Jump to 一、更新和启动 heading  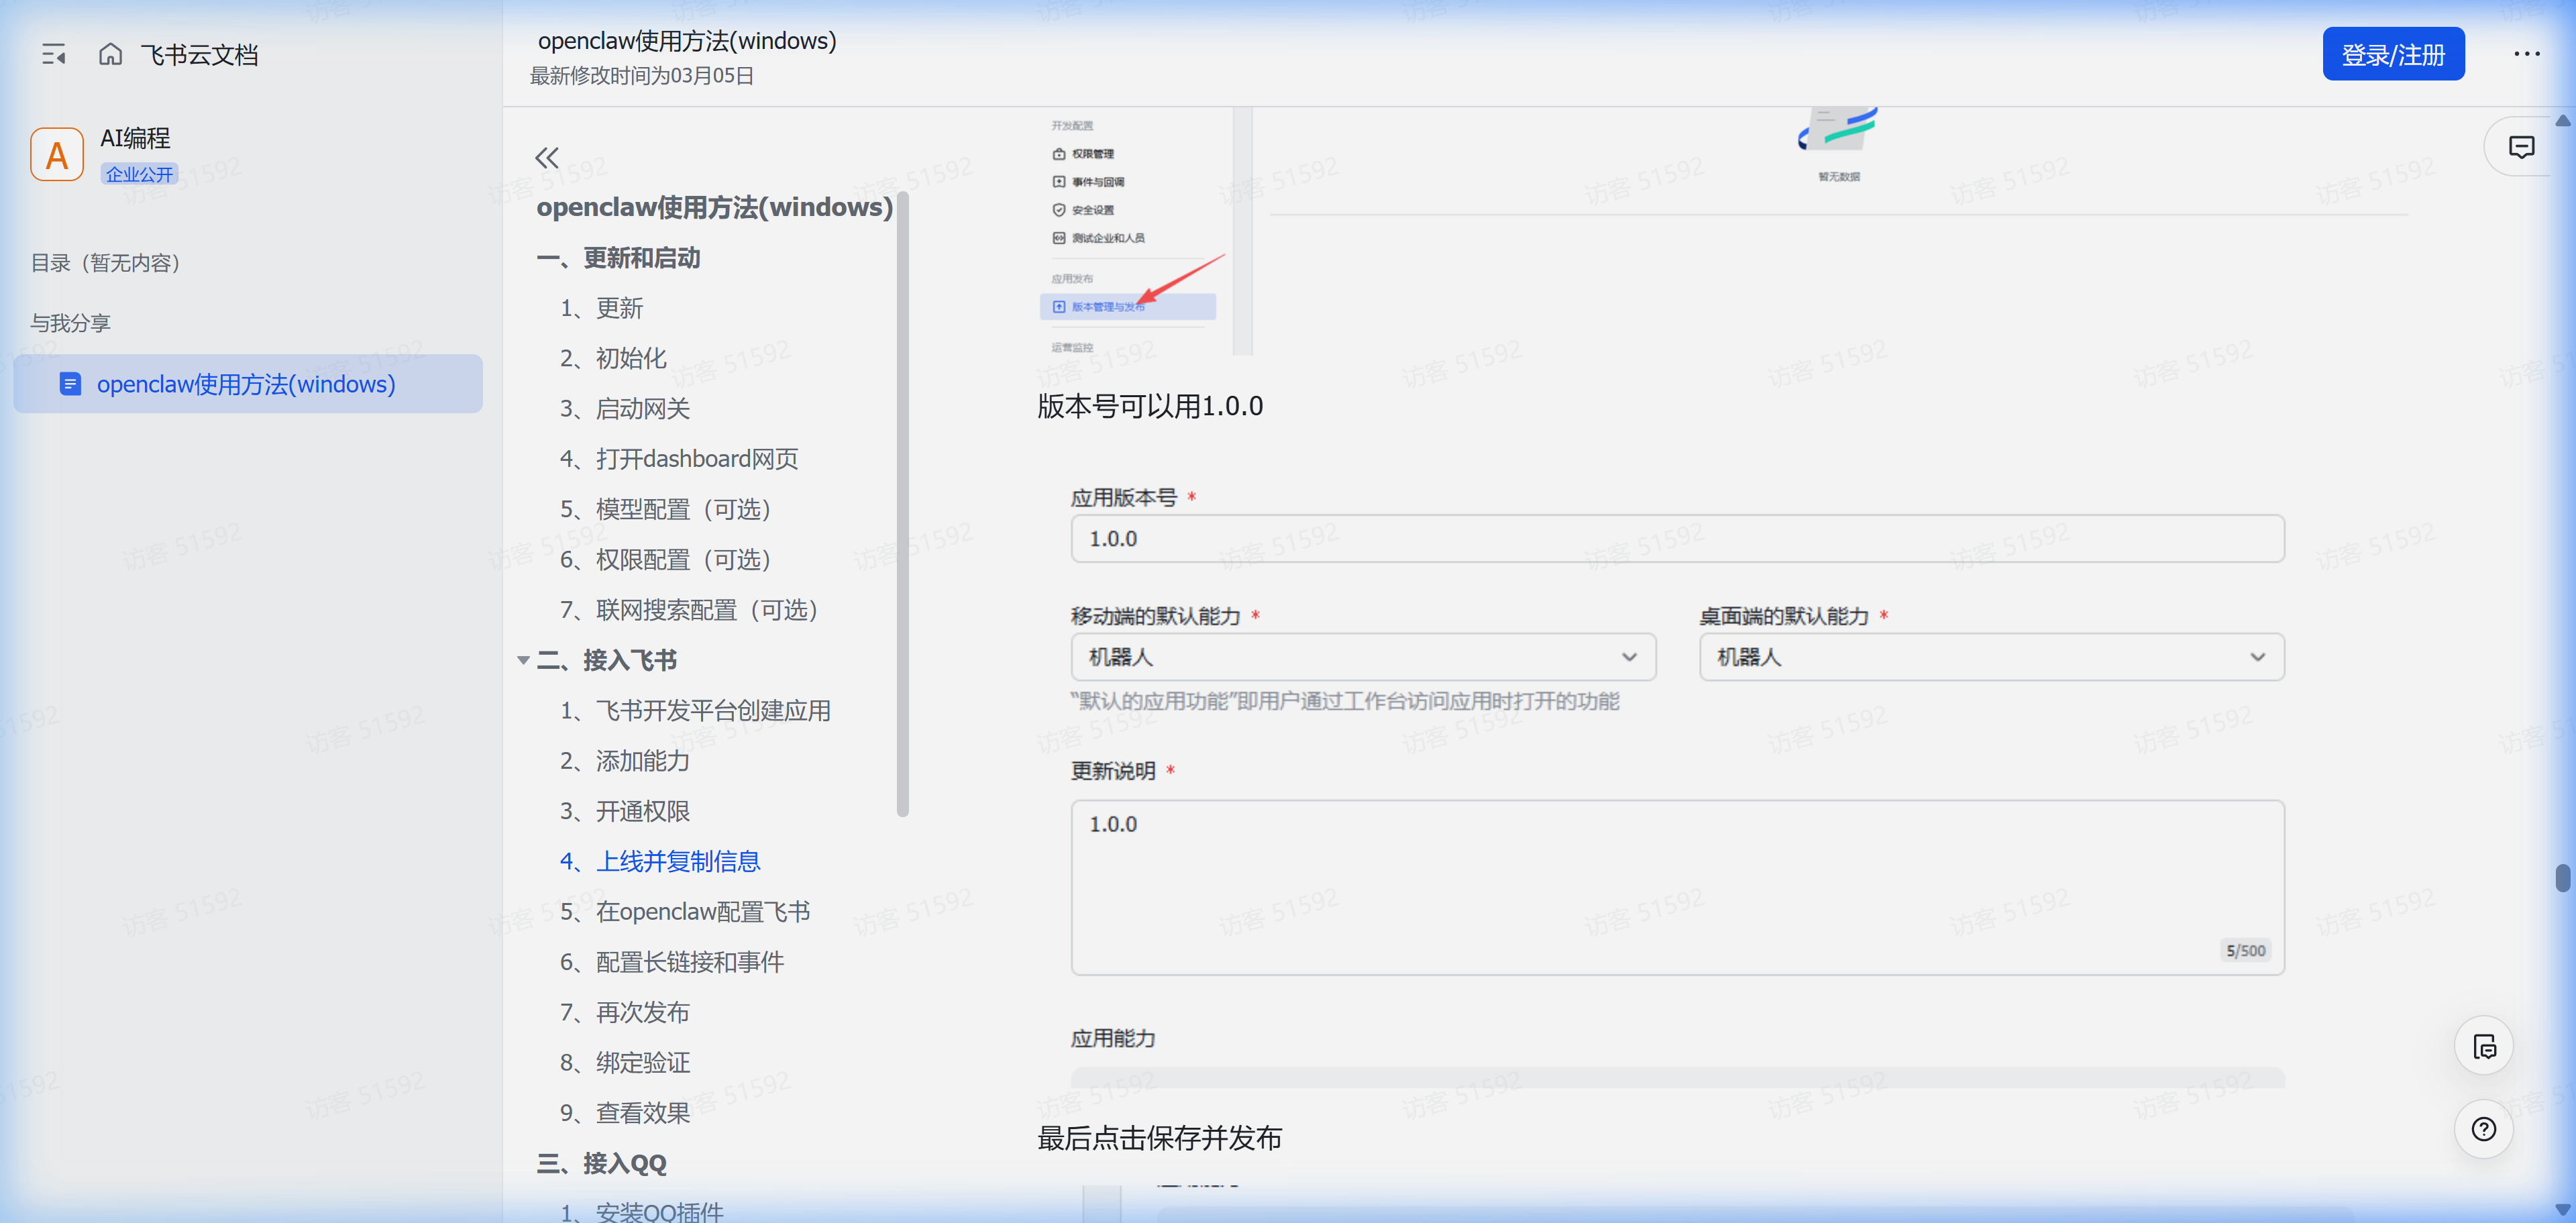point(618,258)
